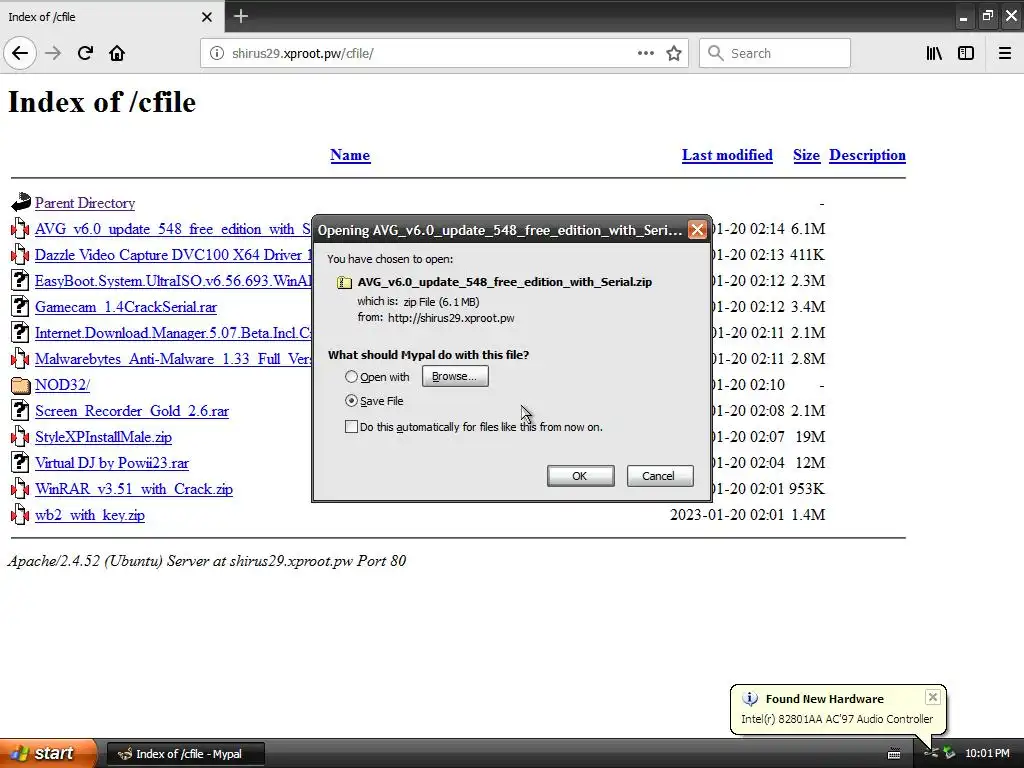Open Malwarebytes Anti-Malware 1.33 link
The width and height of the screenshot is (1024, 768).
pyautogui.click(x=173, y=359)
